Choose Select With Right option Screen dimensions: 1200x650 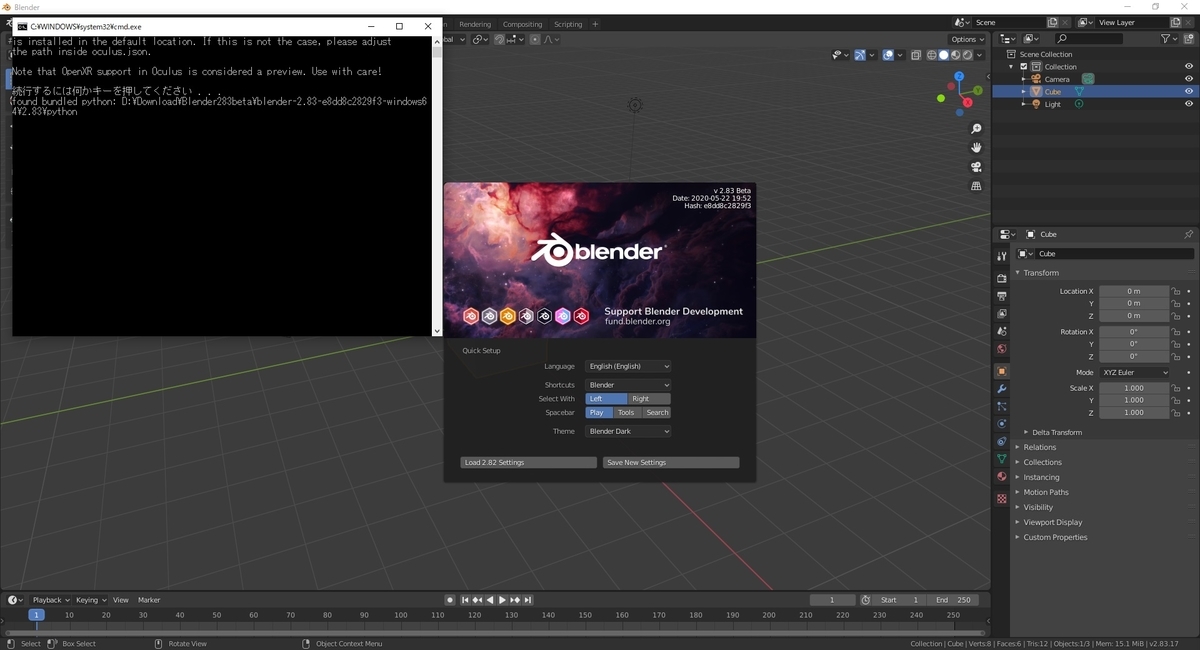[x=649, y=398]
